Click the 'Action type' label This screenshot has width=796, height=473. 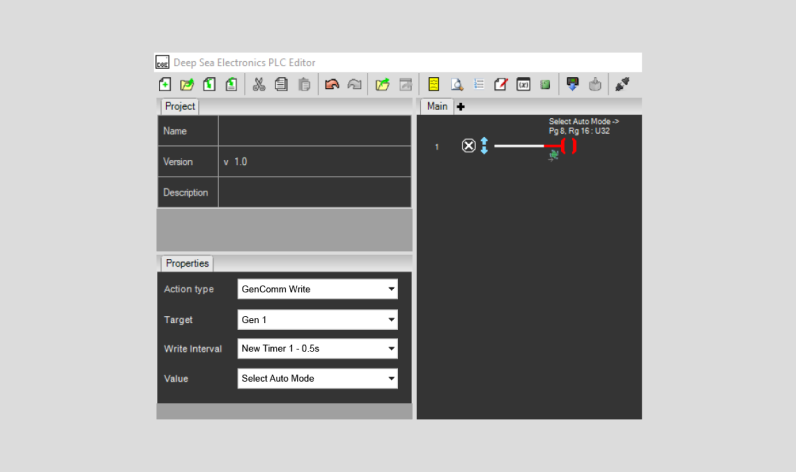point(189,289)
